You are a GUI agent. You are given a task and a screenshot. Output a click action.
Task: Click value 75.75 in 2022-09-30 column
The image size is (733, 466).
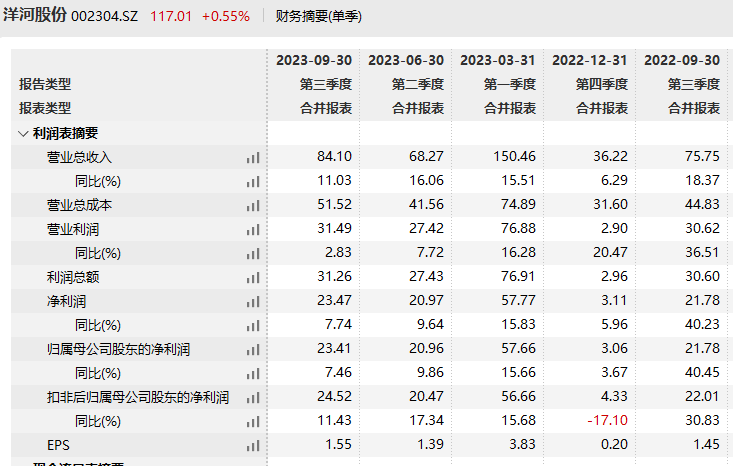coord(702,156)
